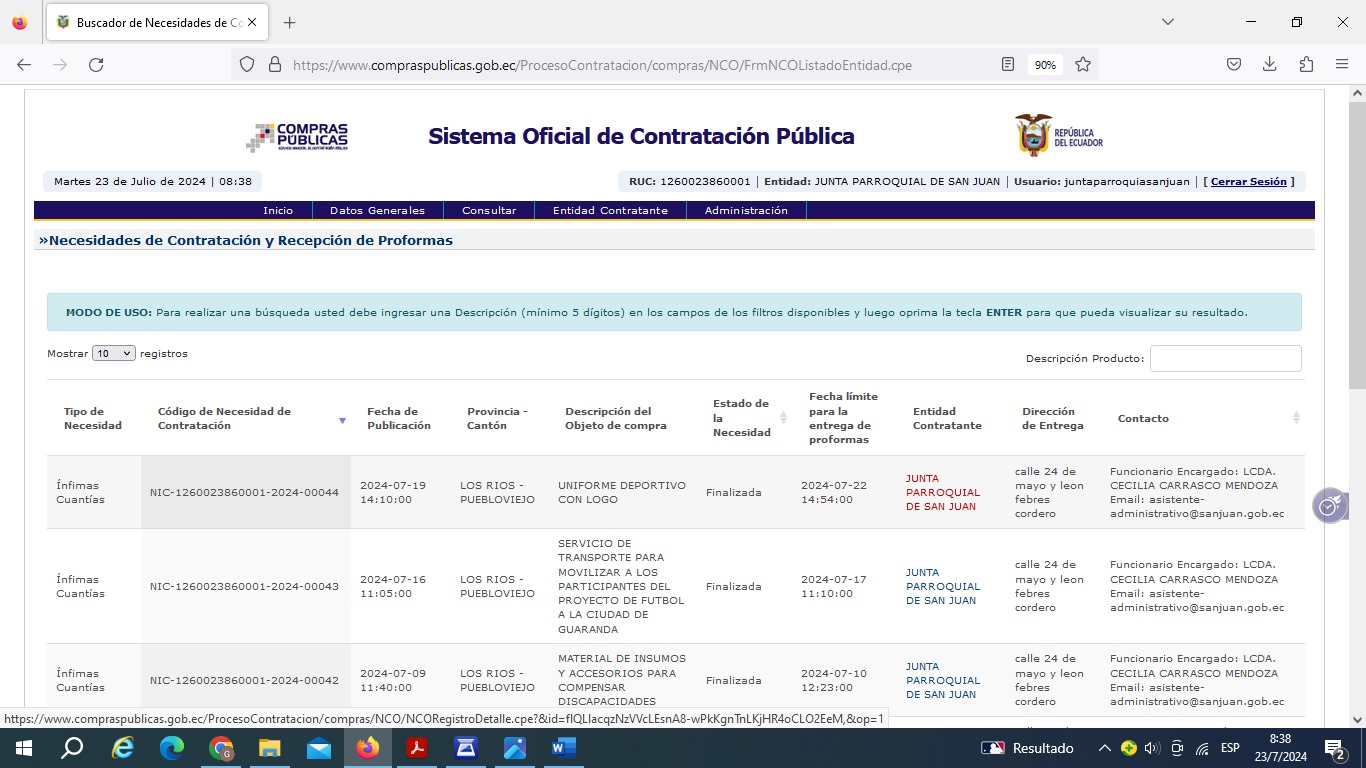
Task: Open a new browser tab
Action: pyautogui.click(x=289, y=23)
